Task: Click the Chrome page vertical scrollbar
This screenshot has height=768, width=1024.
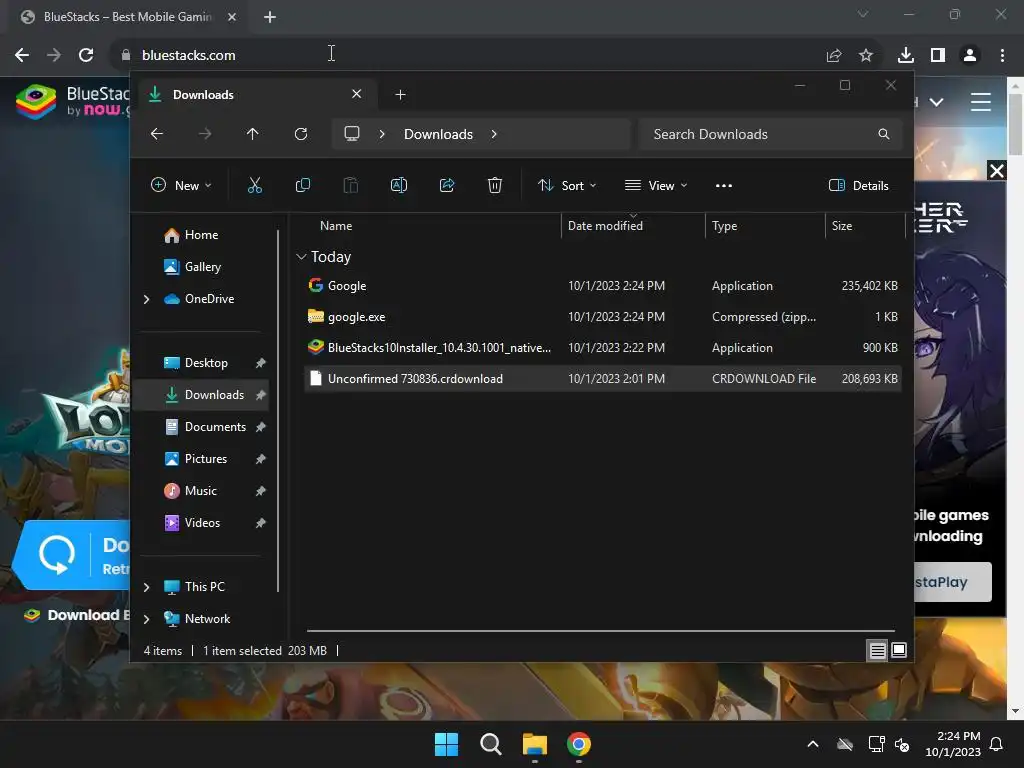Action: [1015, 124]
